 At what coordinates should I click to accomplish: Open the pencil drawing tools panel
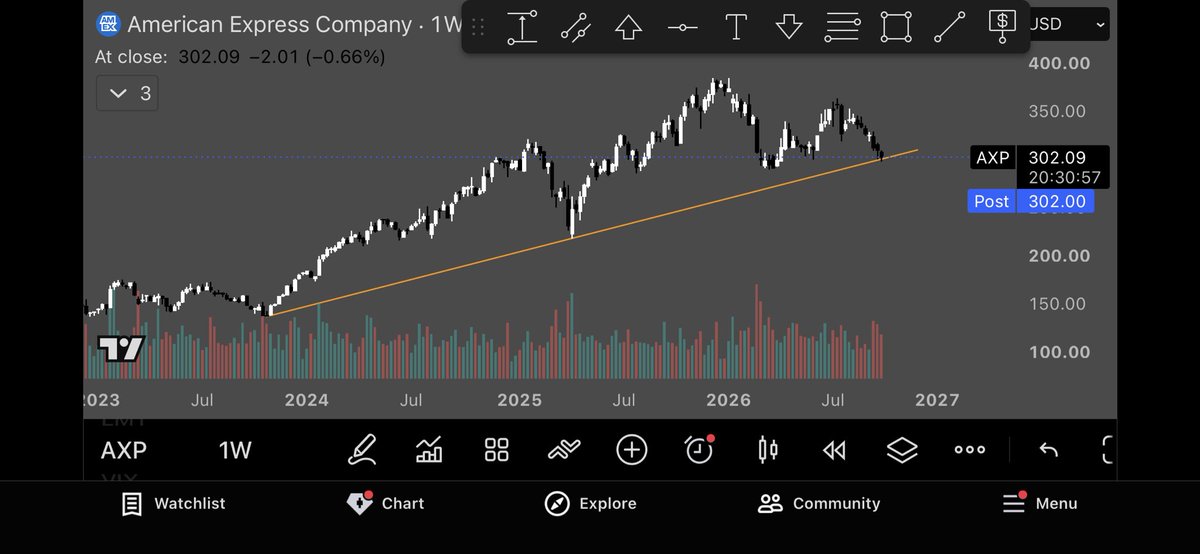(362, 450)
